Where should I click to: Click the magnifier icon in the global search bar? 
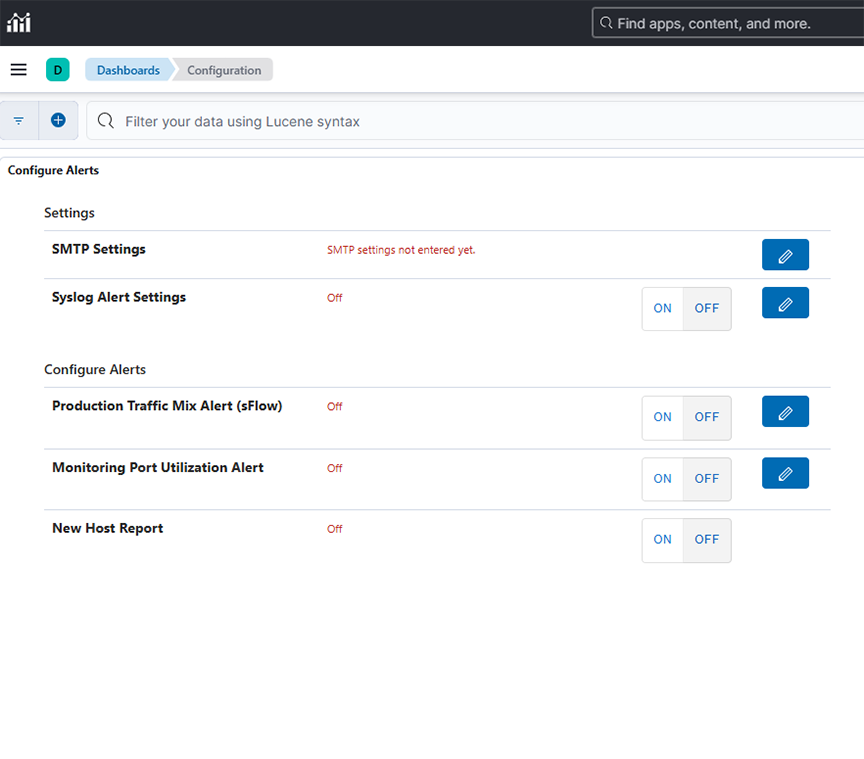[605, 22]
